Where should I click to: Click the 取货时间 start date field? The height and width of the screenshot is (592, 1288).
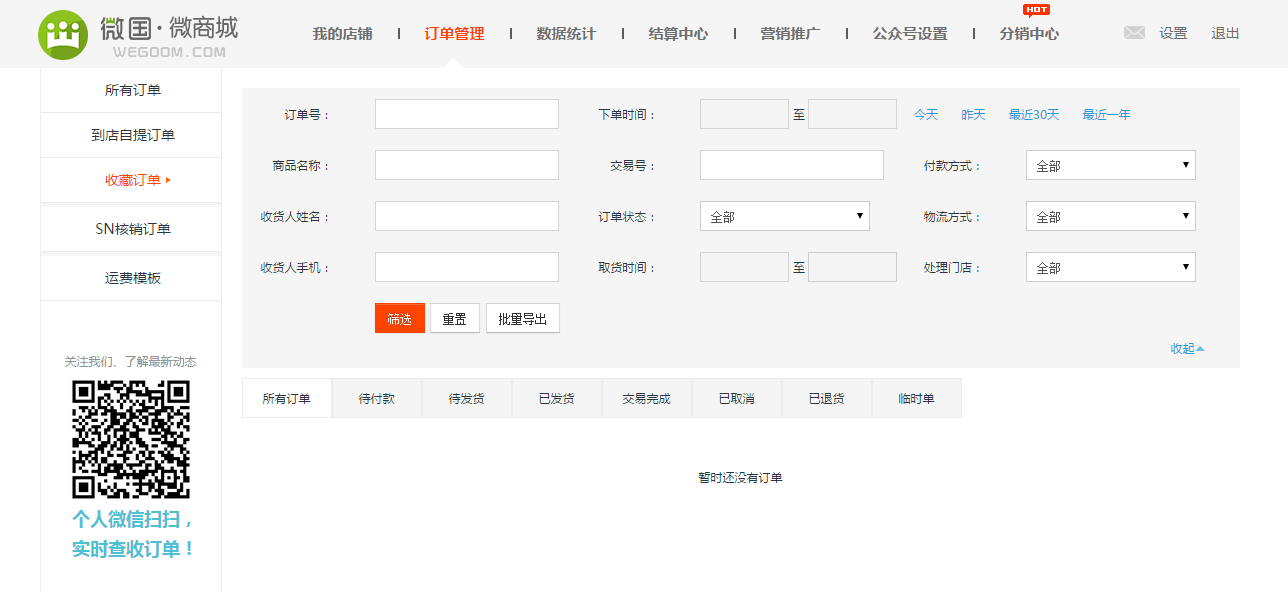(x=744, y=267)
